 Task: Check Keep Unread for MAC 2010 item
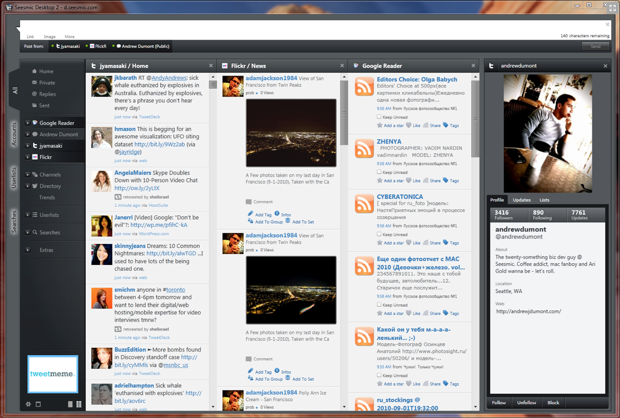(x=379, y=305)
